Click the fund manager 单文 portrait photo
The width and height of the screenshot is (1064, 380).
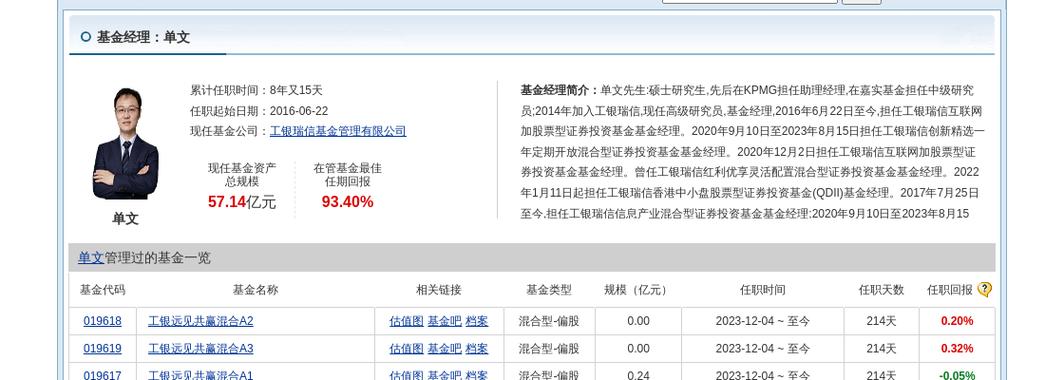tap(126, 144)
